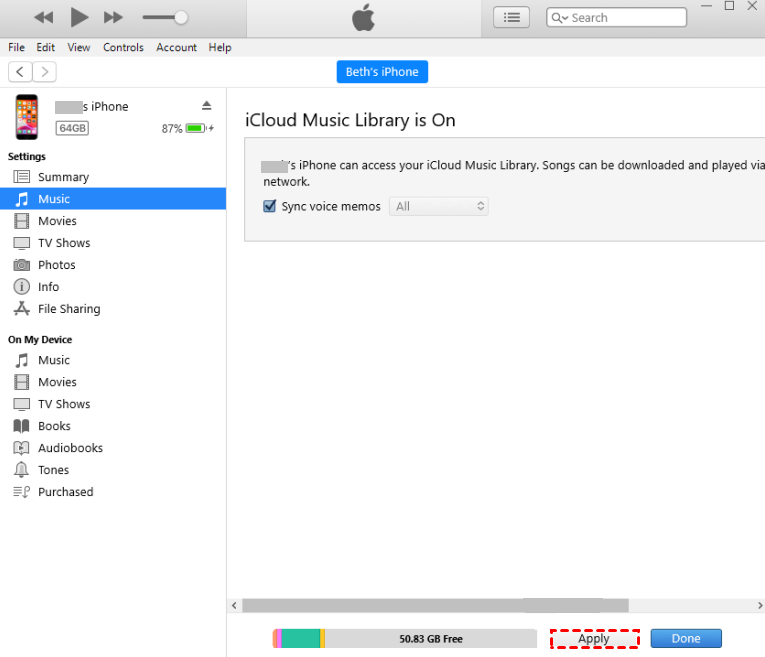
Task: Click the fast-forward playback button
Action: [x=113, y=18]
